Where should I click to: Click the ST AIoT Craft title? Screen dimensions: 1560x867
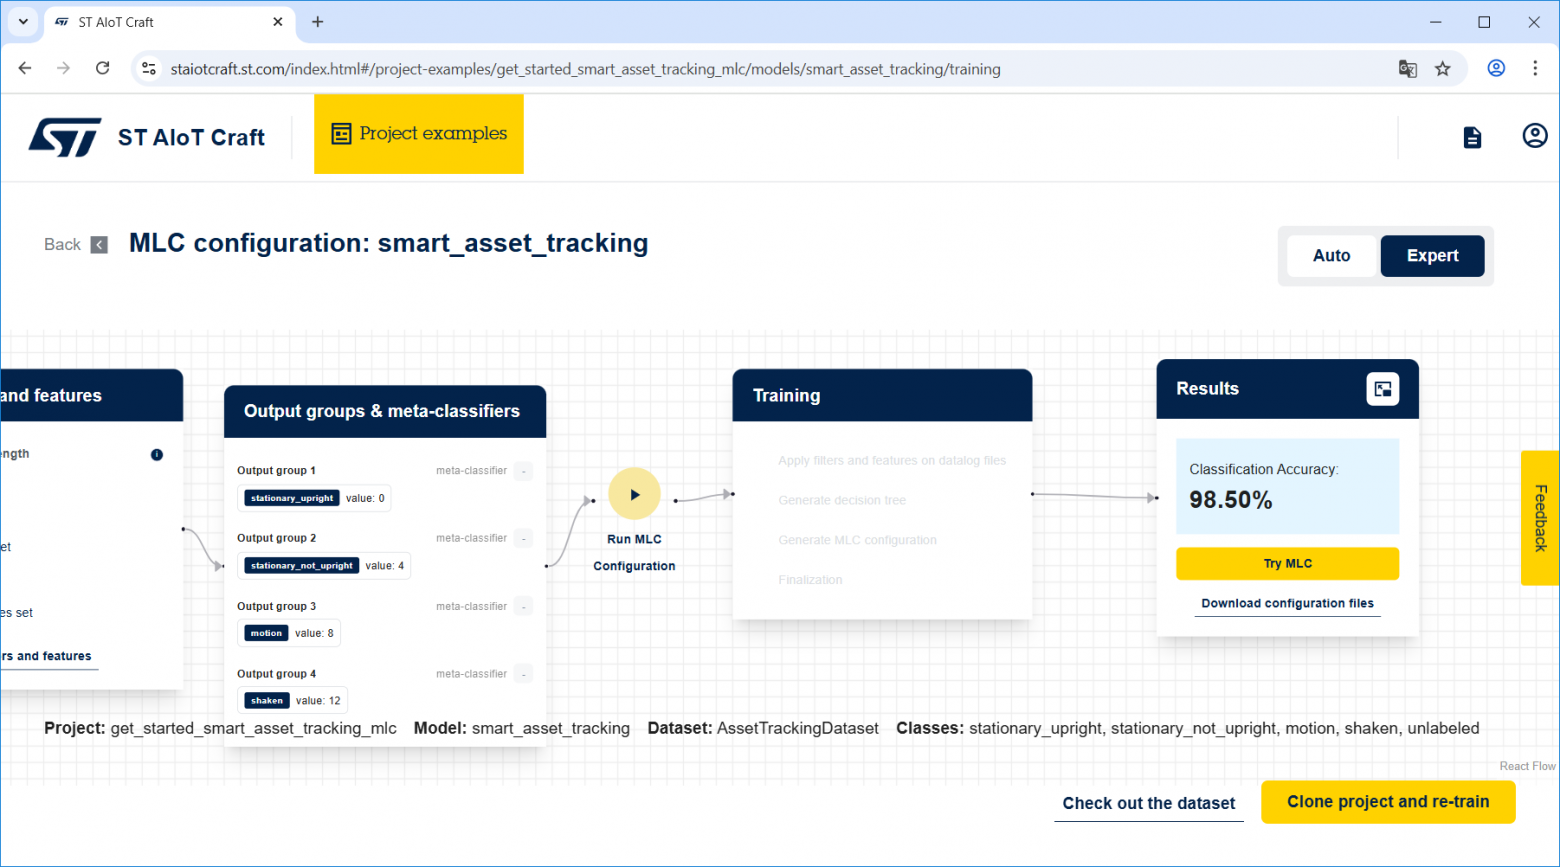coord(191,138)
